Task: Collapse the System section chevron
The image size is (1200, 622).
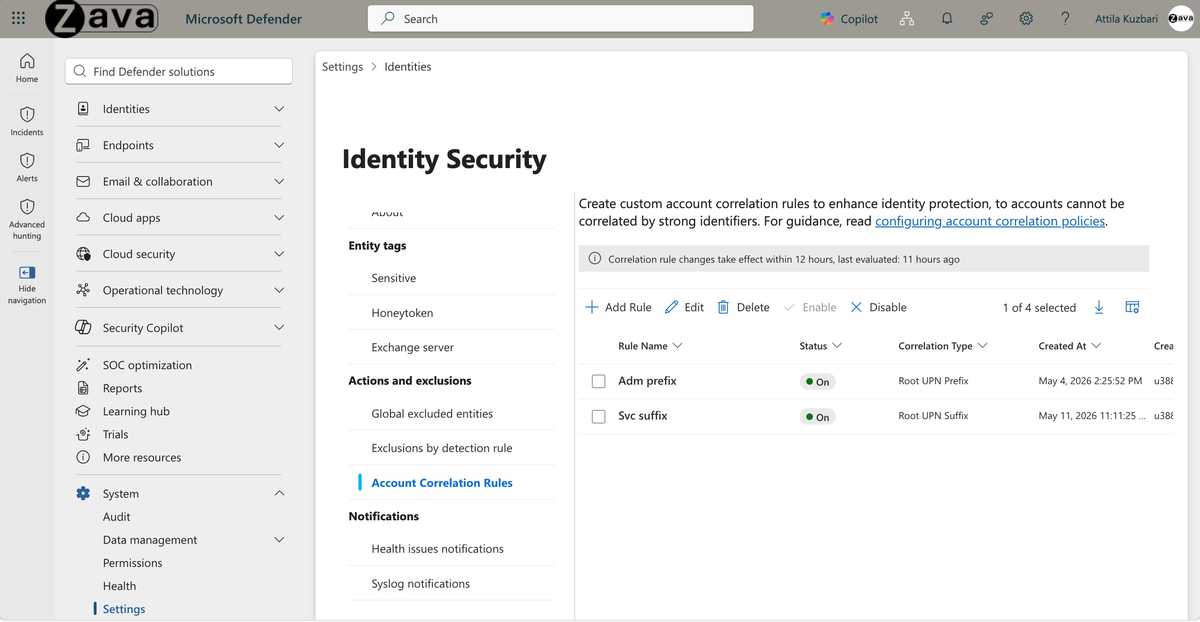Action: click(279, 494)
